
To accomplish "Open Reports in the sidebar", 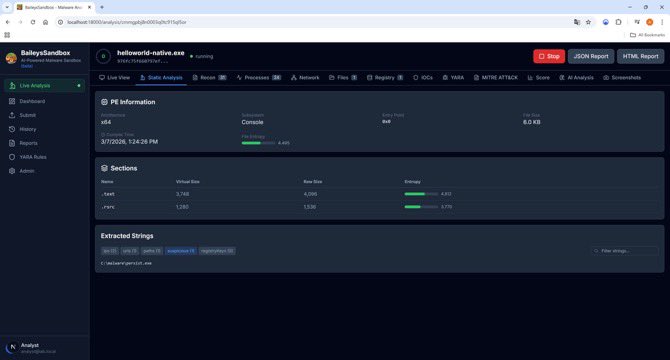I will [44, 143].
